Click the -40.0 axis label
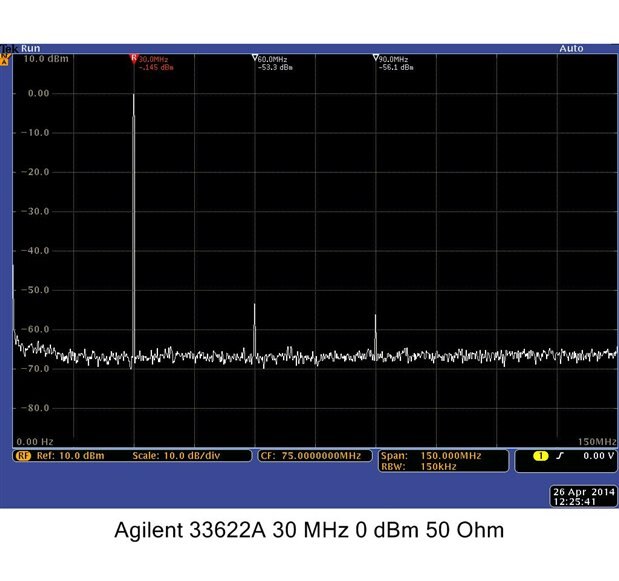 pyautogui.click(x=35, y=251)
